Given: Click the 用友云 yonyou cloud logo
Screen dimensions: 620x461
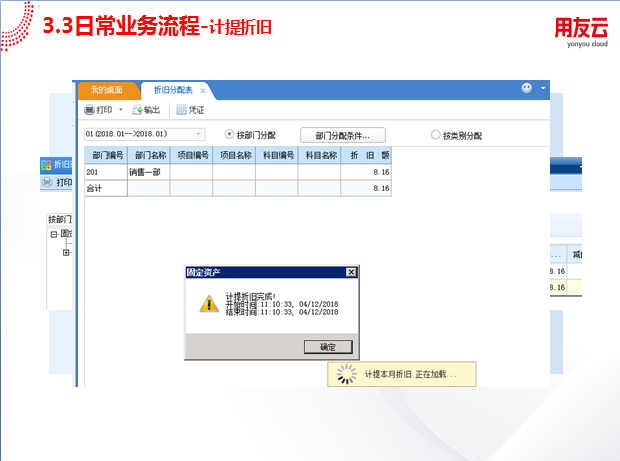Looking at the screenshot, I should click(581, 32).
